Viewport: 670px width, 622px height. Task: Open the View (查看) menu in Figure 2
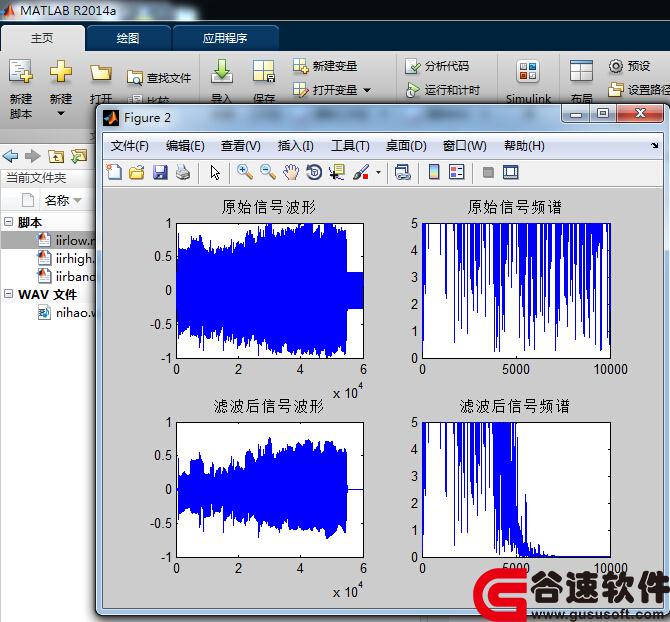(241, 146)
